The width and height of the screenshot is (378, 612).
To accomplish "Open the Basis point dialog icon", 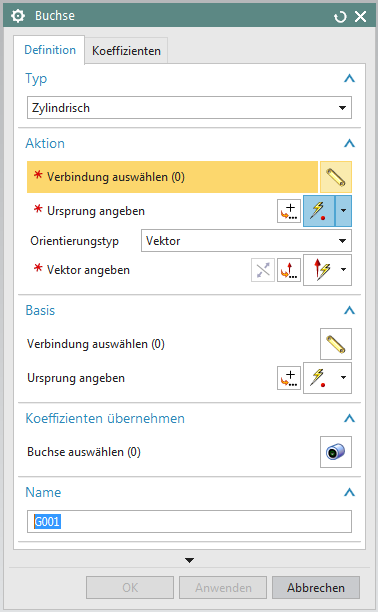I will 289,378.
